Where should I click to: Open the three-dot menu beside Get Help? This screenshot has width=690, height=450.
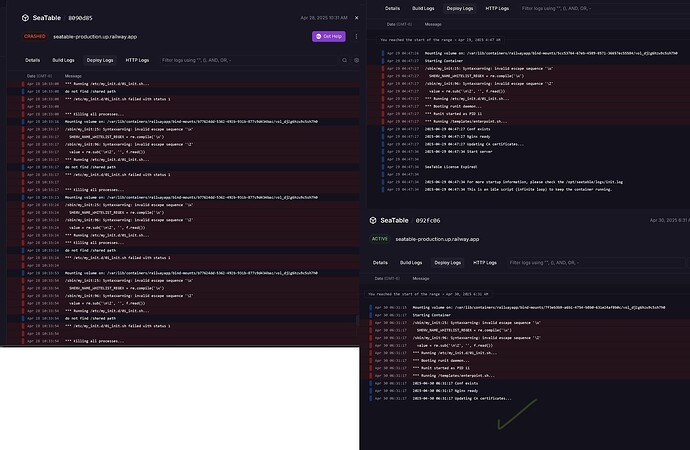point(356,37)
